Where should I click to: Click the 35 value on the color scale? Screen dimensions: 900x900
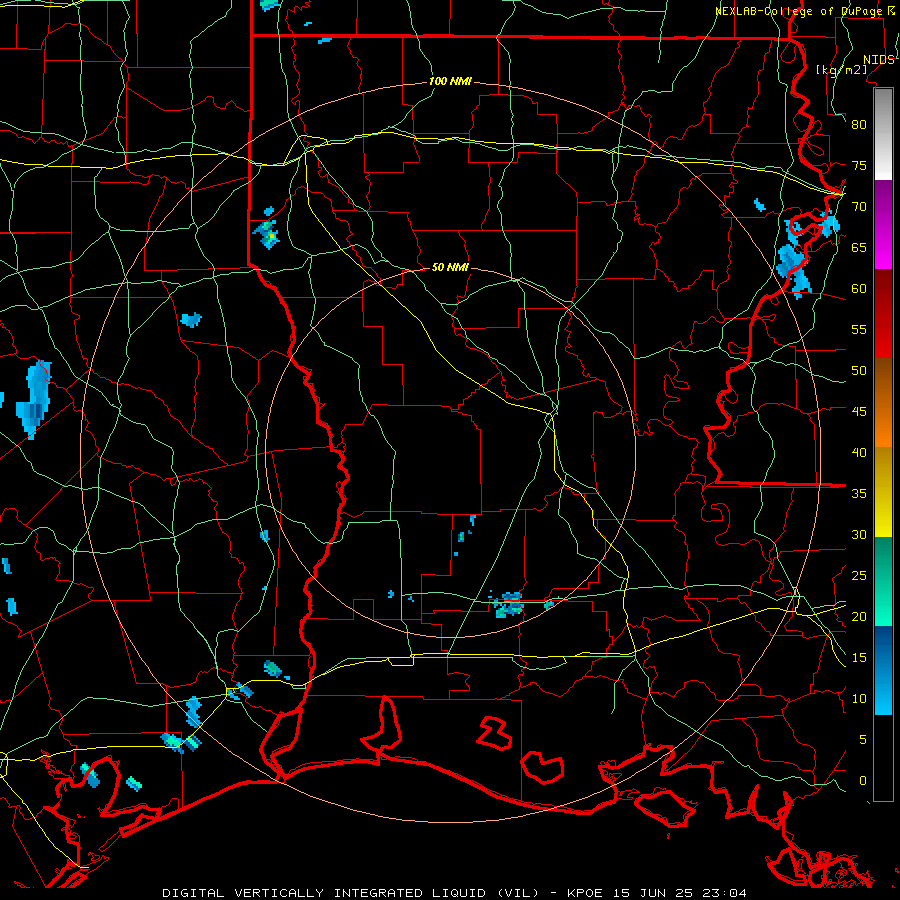(x=859, y=494)
